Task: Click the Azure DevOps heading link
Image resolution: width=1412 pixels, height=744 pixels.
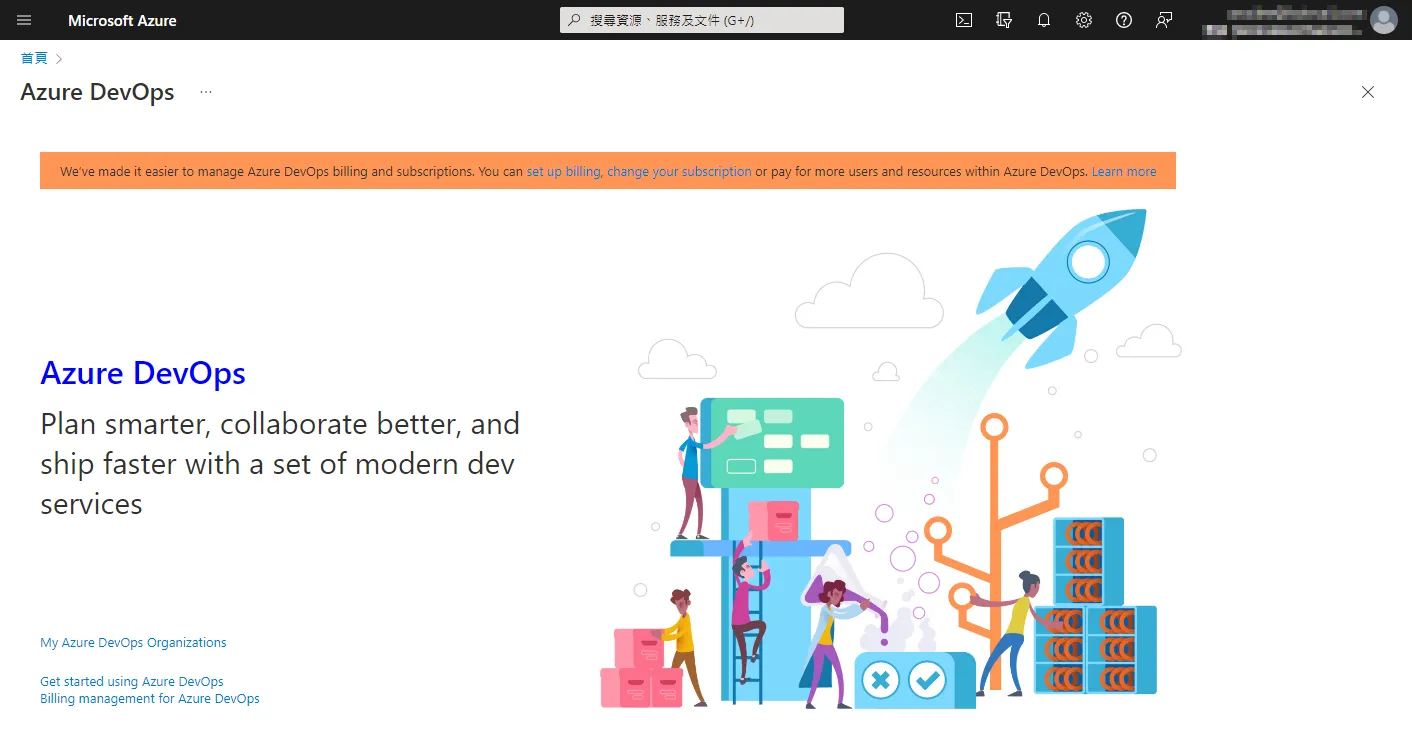Action: [142, 373]
